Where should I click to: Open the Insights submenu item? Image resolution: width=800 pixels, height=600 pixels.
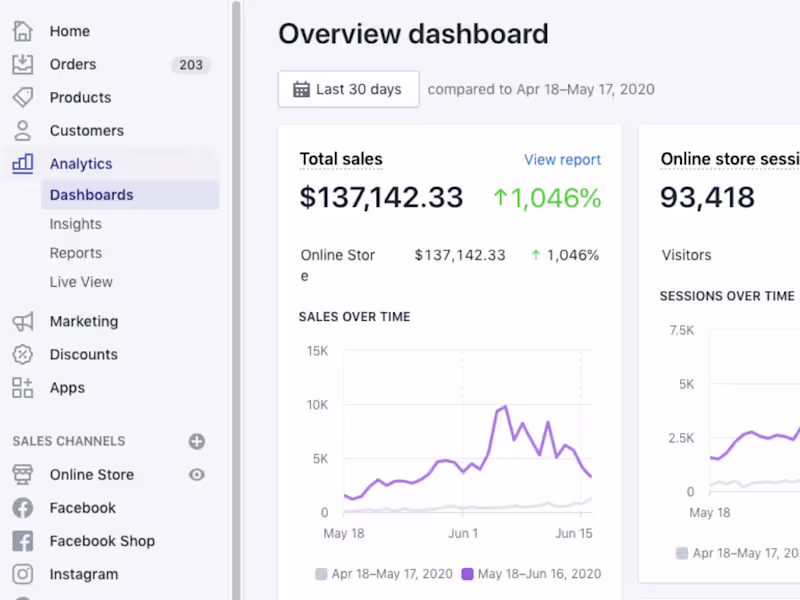(x=76, y=224)
